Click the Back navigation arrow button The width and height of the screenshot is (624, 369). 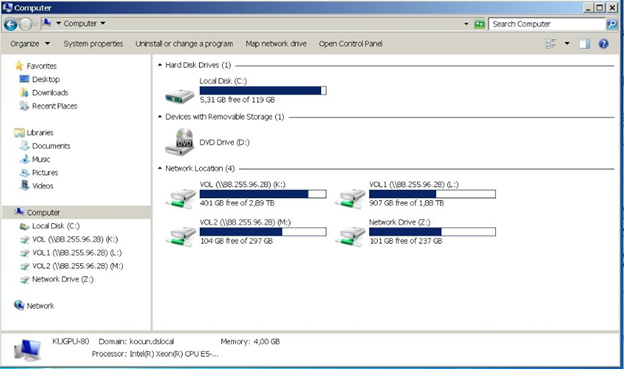(x=11, y=24)
